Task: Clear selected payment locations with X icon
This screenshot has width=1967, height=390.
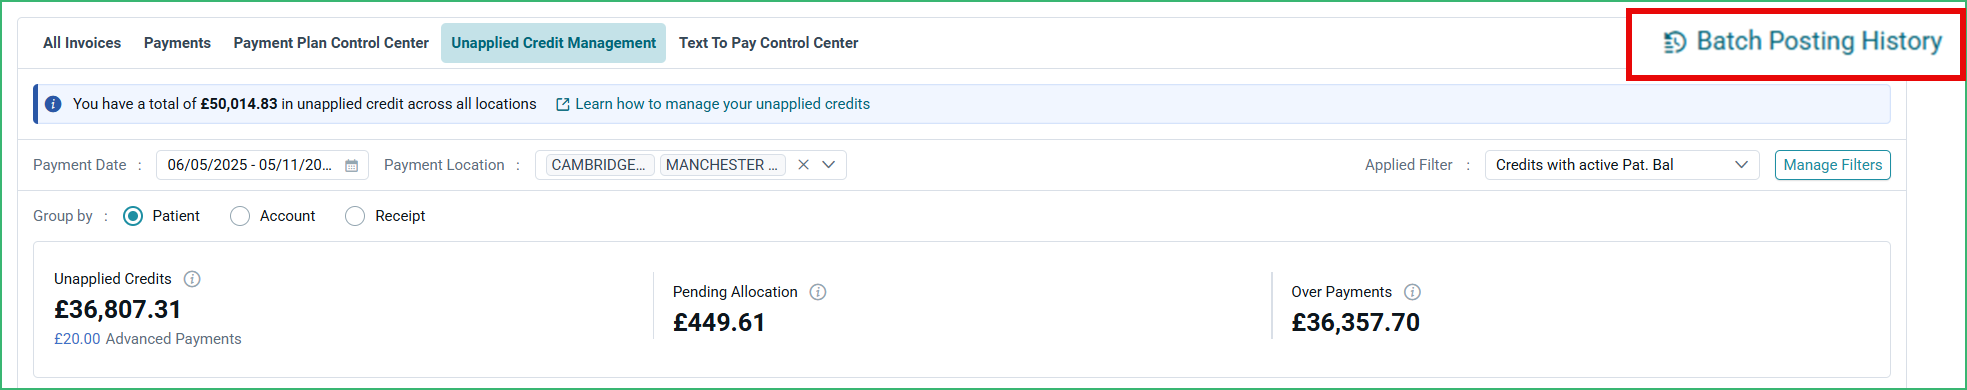Action: click(x=803, y=165)
